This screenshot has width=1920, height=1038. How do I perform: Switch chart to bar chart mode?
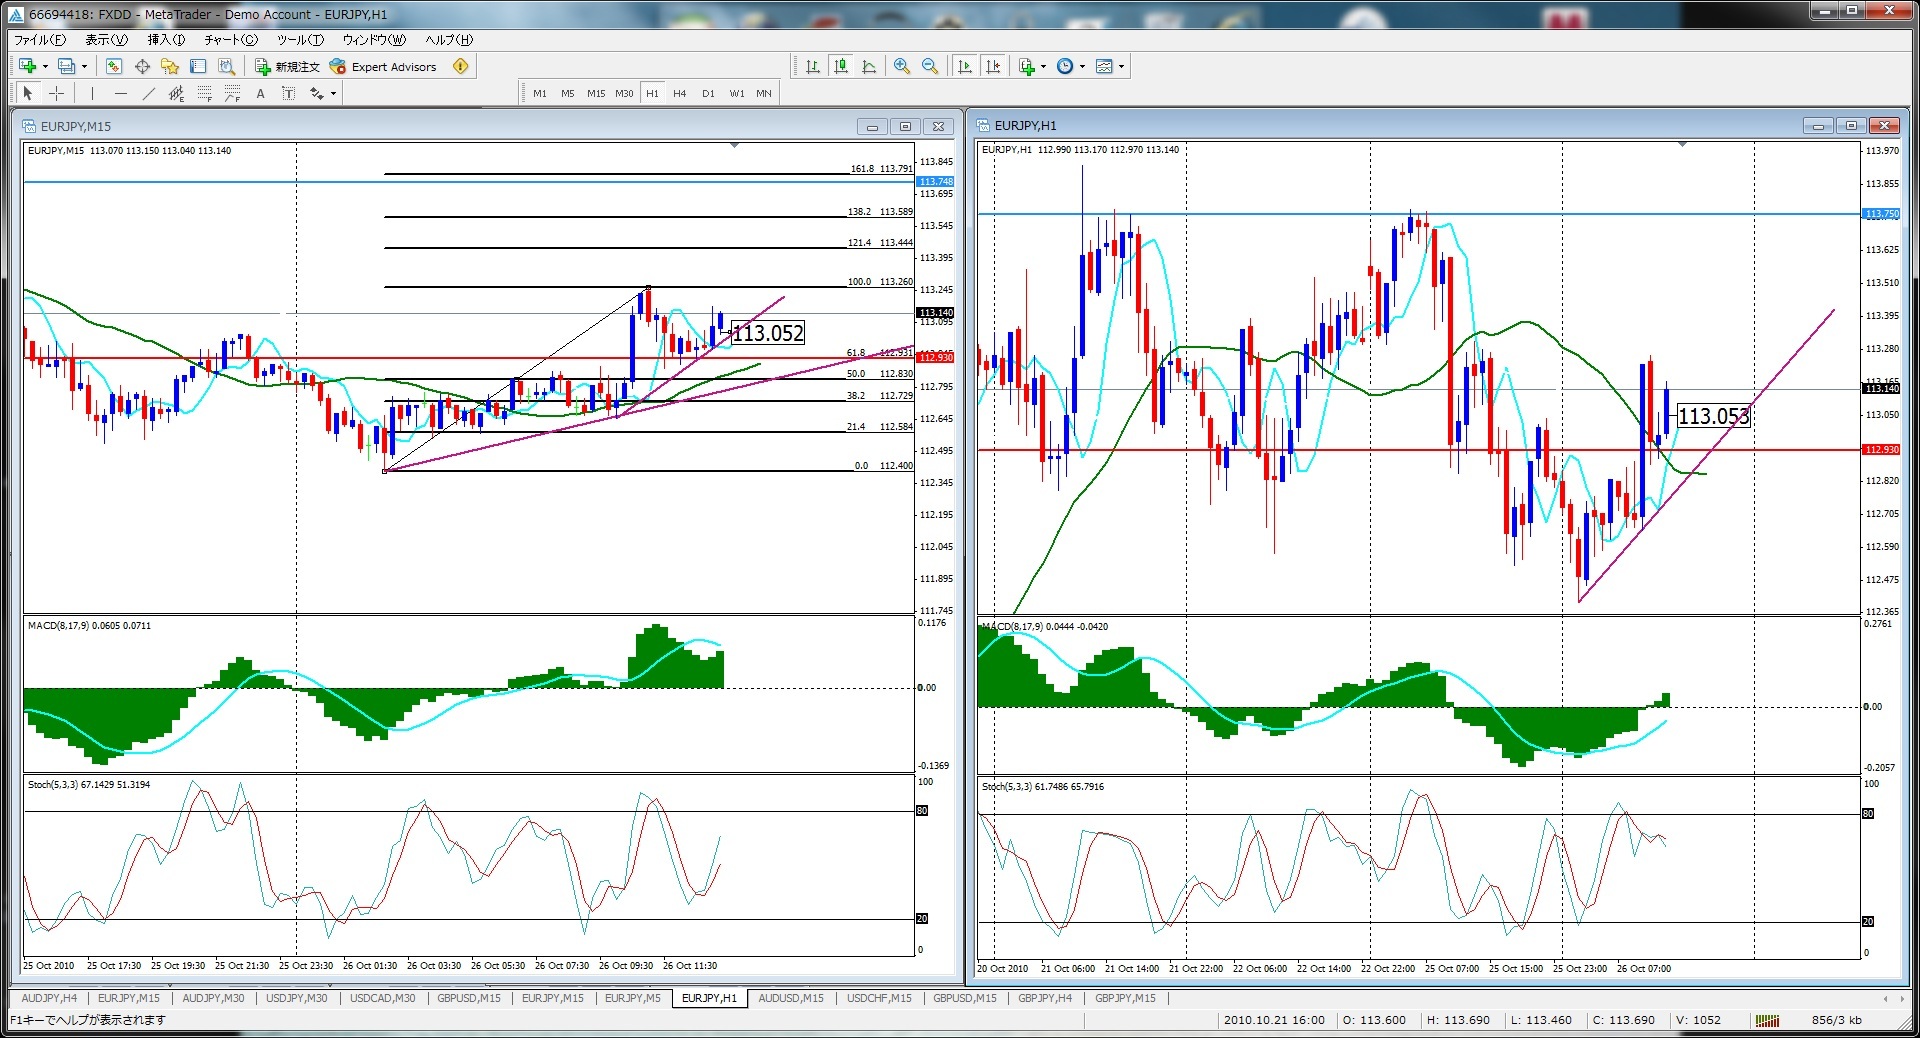(813, 66)
